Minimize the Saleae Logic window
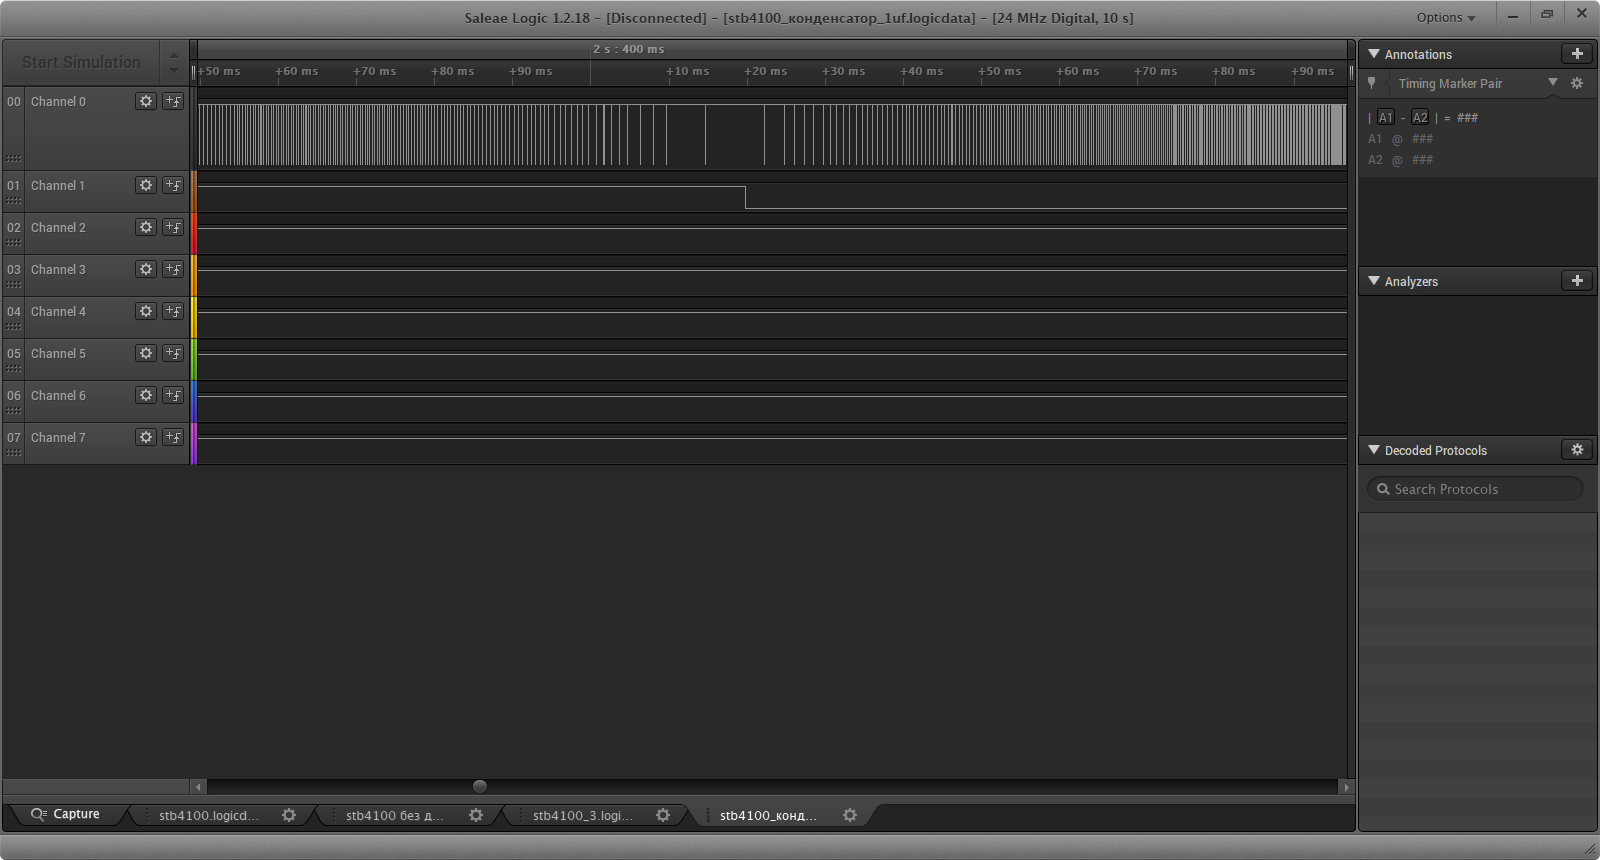1600x860 pixels. click(x=1513, y=15)
